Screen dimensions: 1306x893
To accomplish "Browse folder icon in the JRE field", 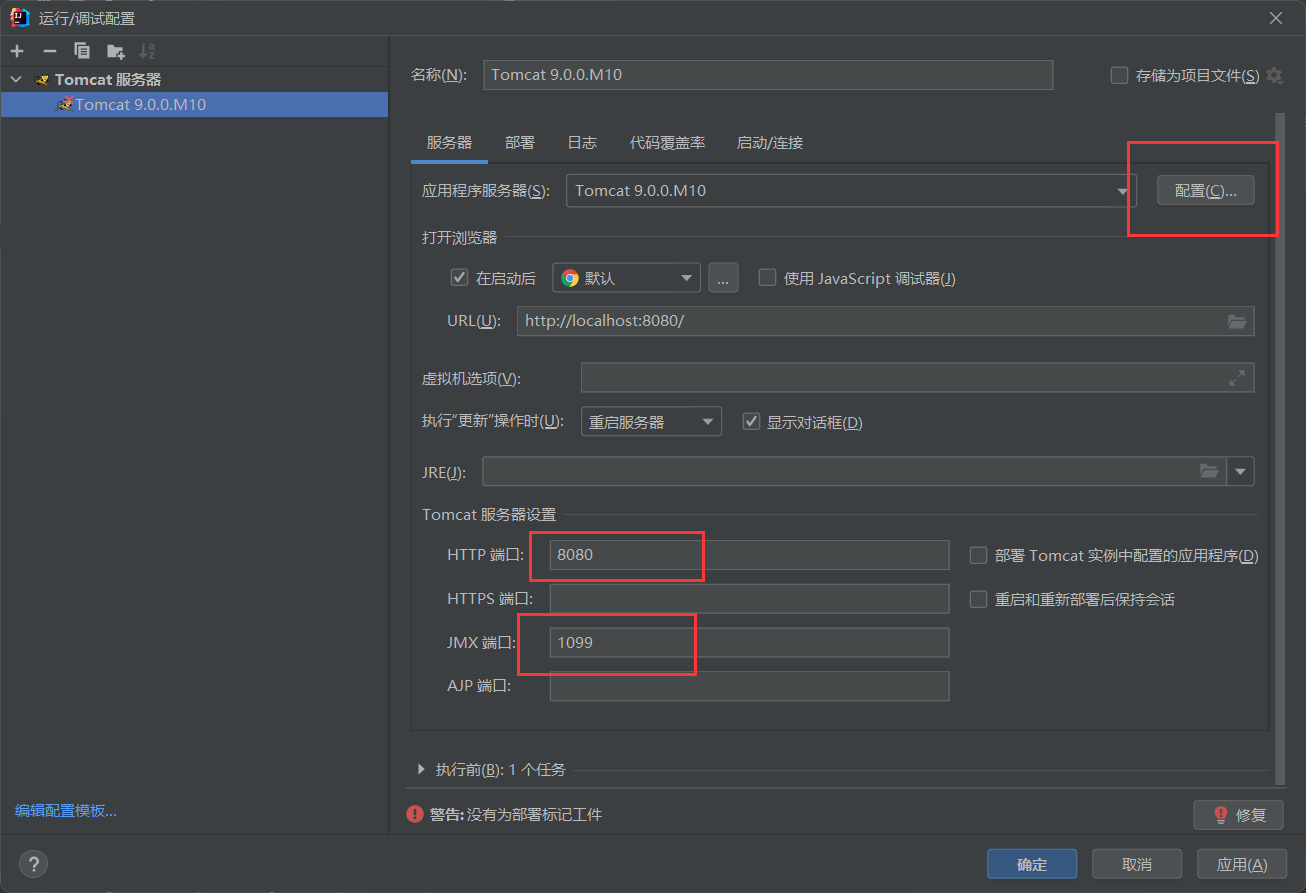I will coord(1209,471).
